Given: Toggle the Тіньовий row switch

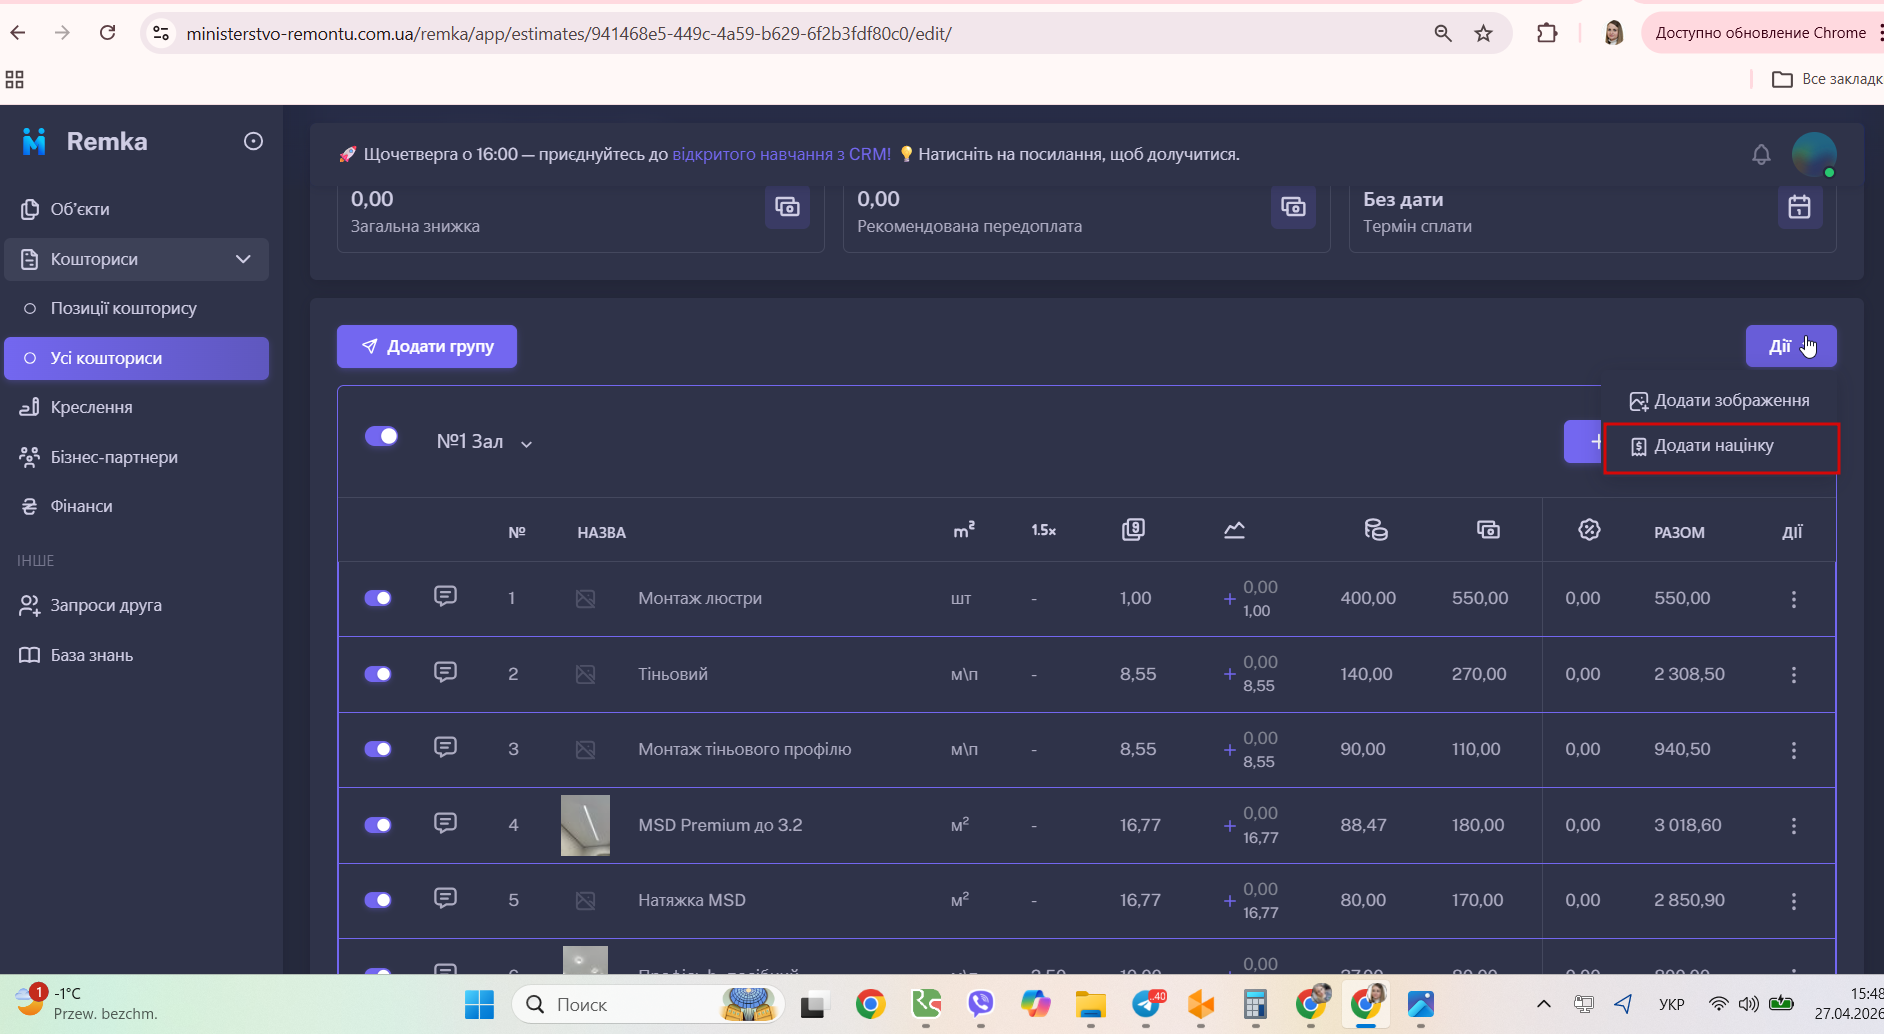Looking at the screenshot, I should [378, 674].
